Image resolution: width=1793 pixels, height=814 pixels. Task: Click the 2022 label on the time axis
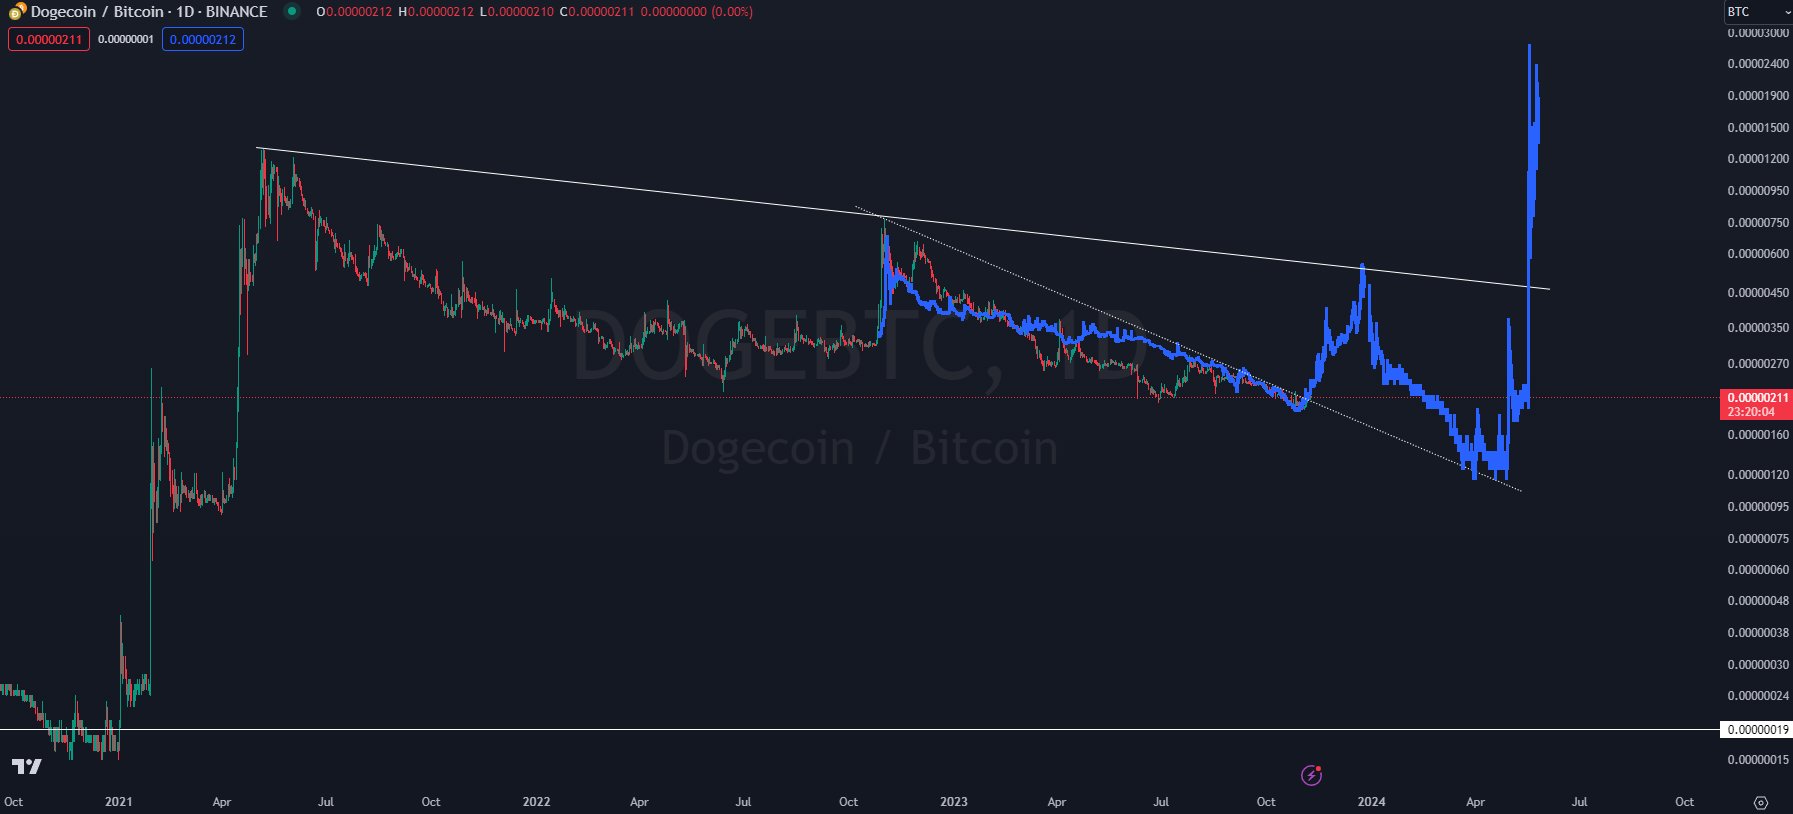click(537, 802)
